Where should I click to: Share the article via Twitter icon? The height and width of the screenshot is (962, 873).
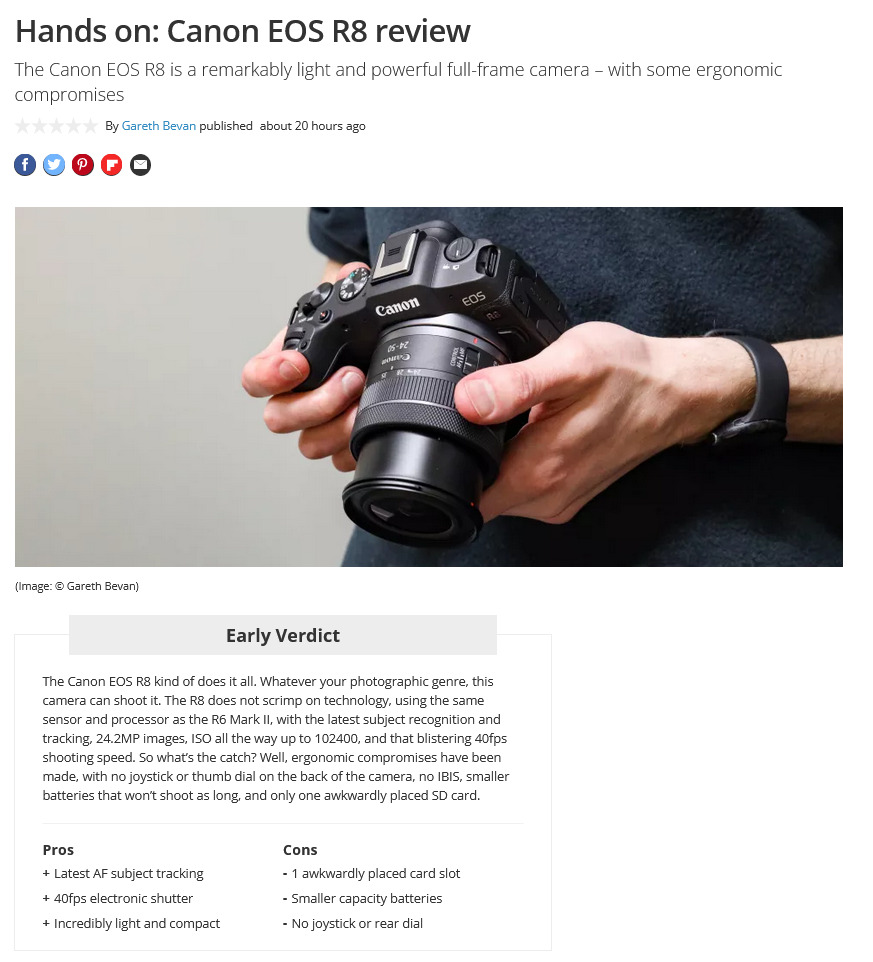pyautogui.click(x=54, y=165)
